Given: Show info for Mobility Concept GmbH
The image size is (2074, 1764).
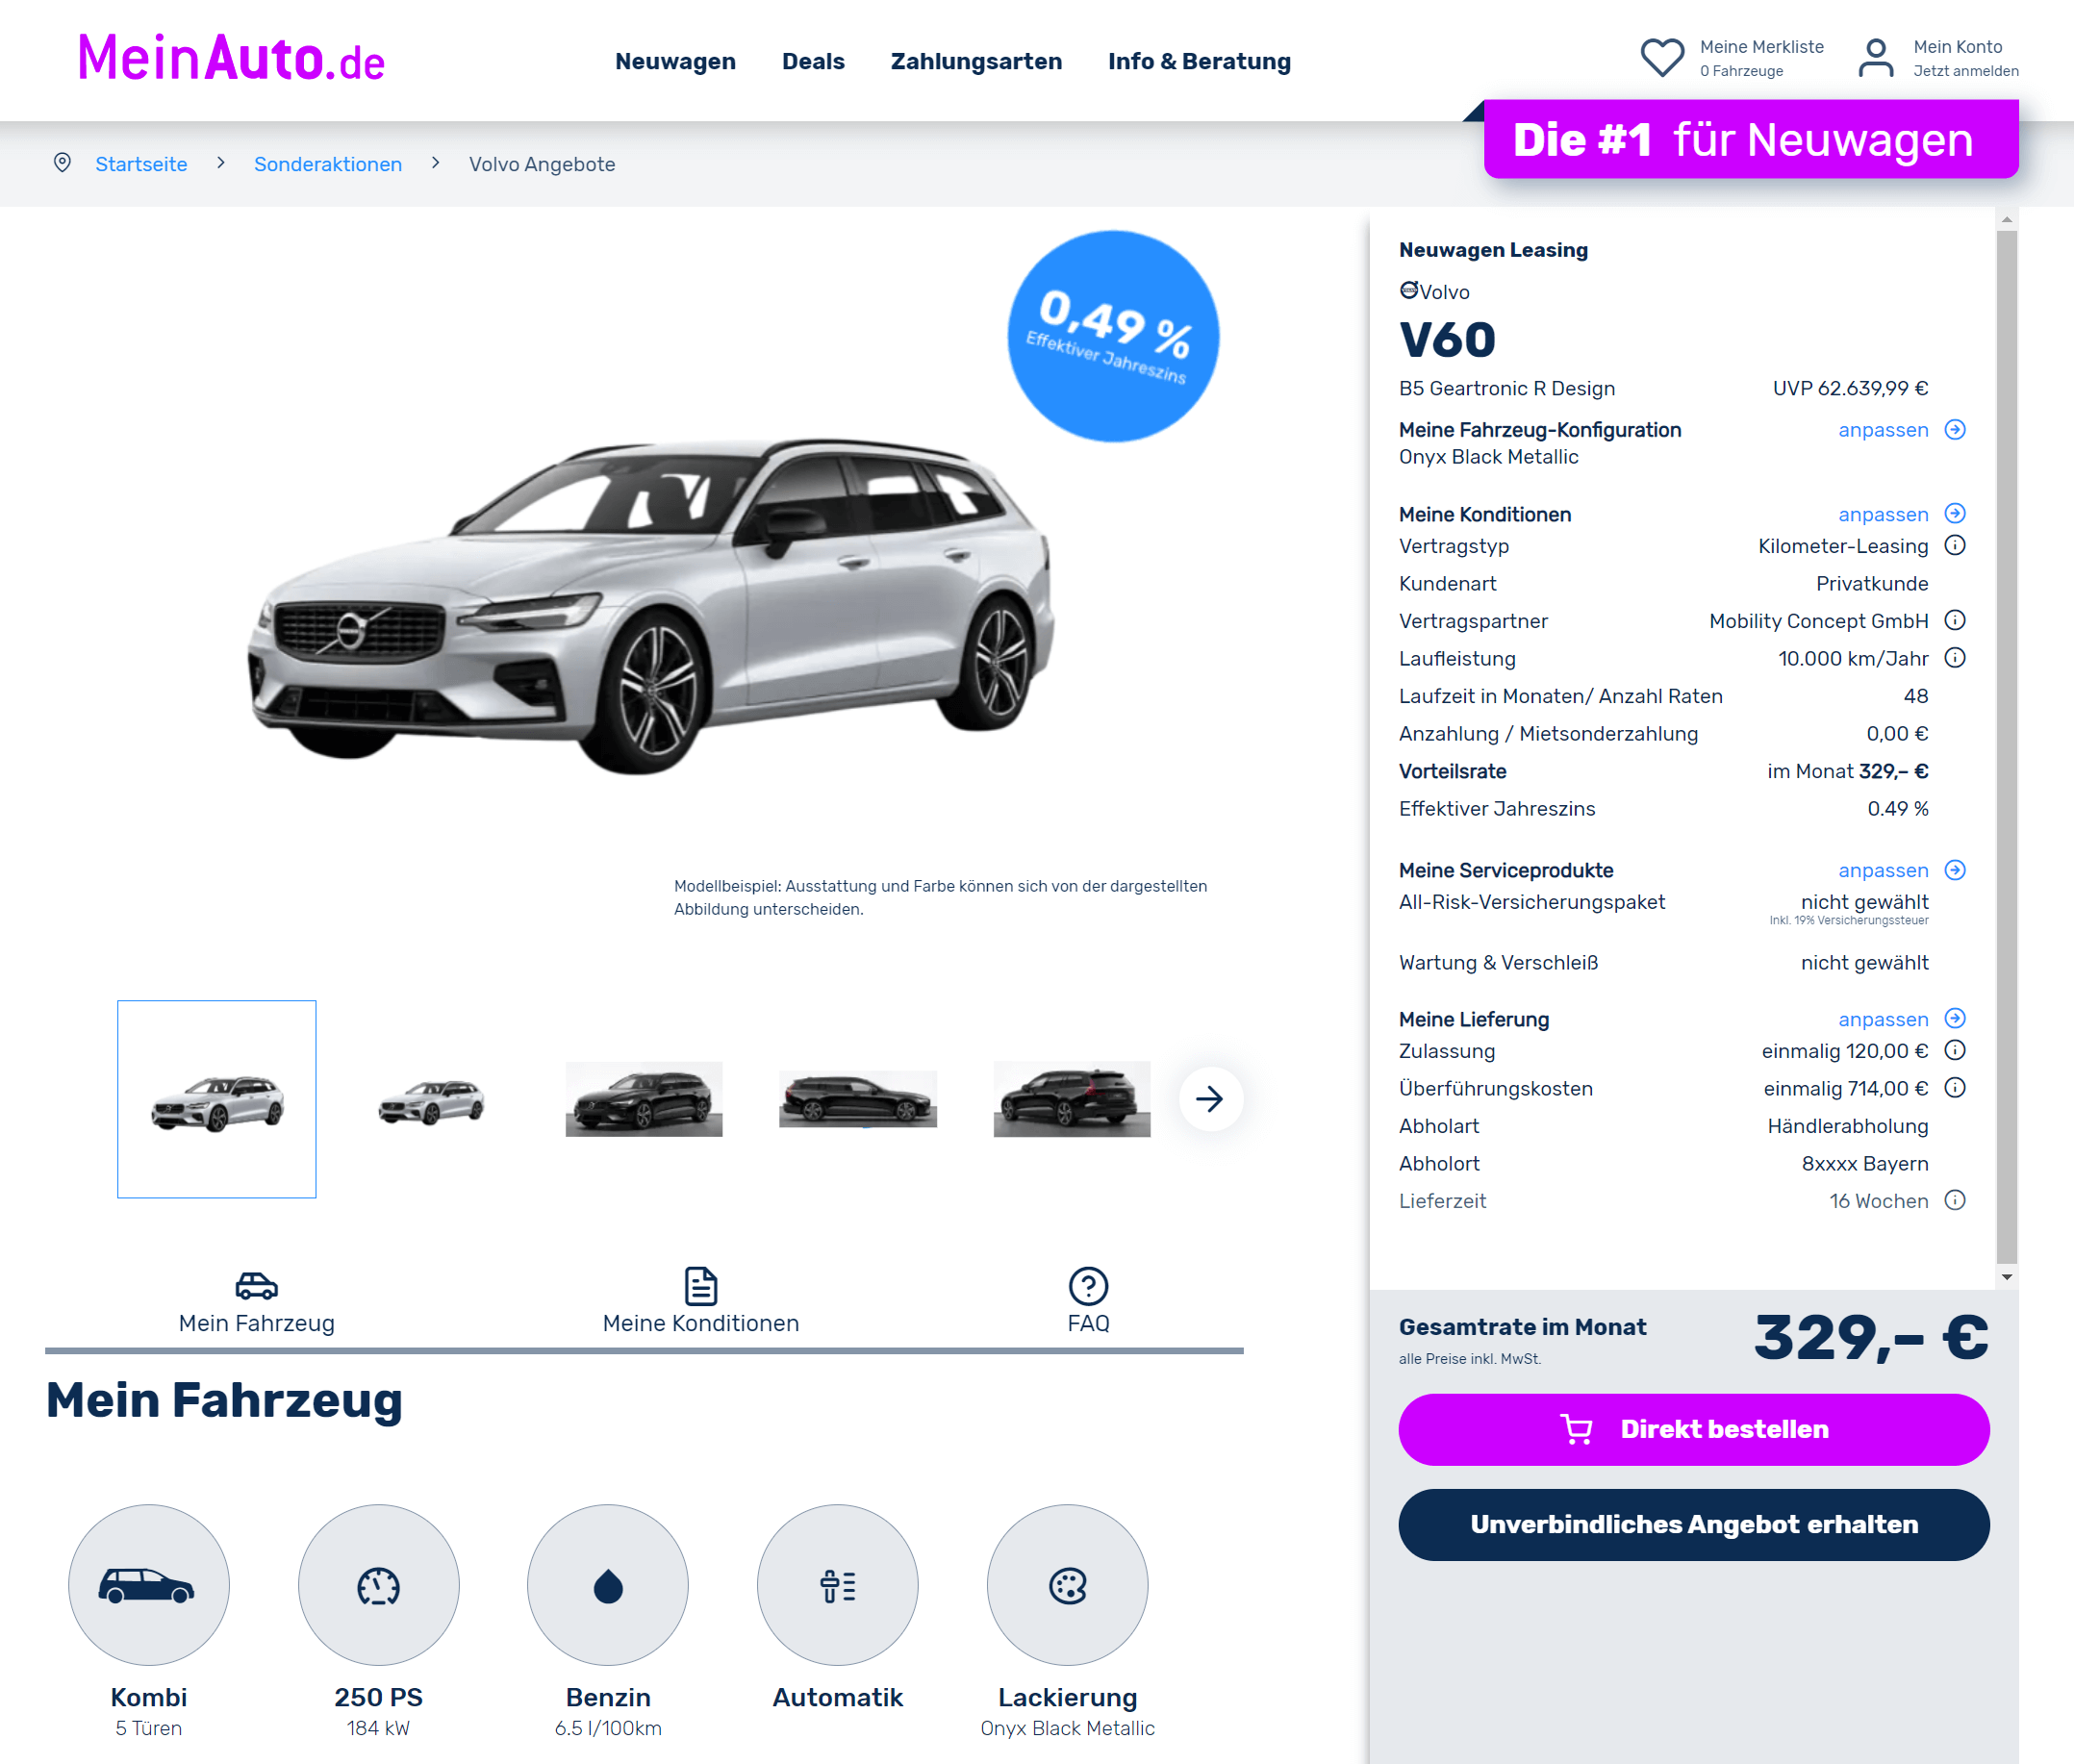Looking at the screenshot, I should [x=1954, y=621].
